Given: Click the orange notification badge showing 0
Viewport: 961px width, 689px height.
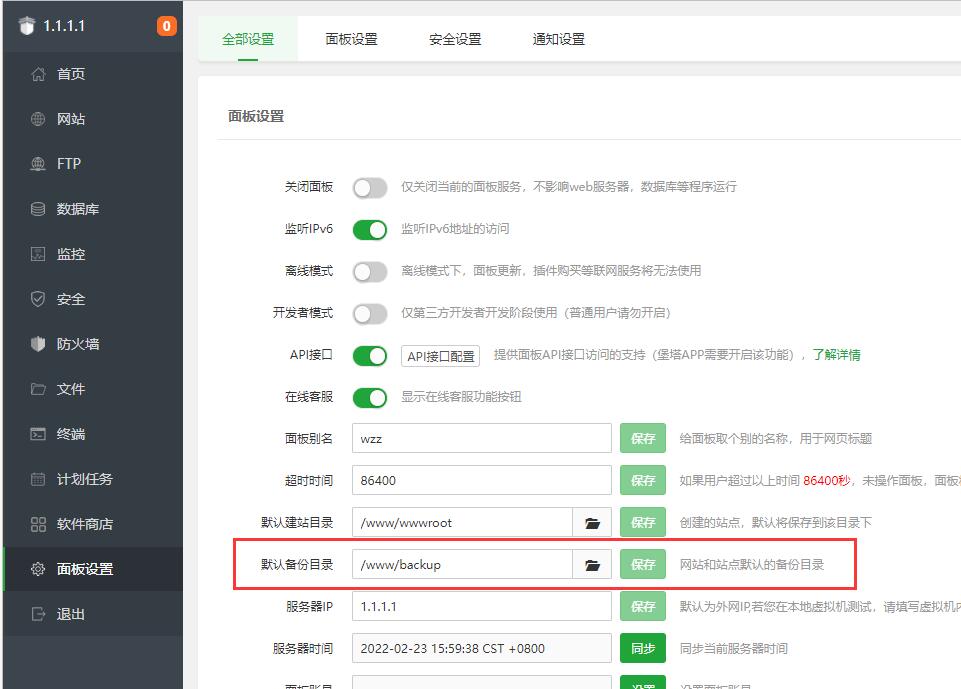Looking at the screenshot, I should click(166, 26).
